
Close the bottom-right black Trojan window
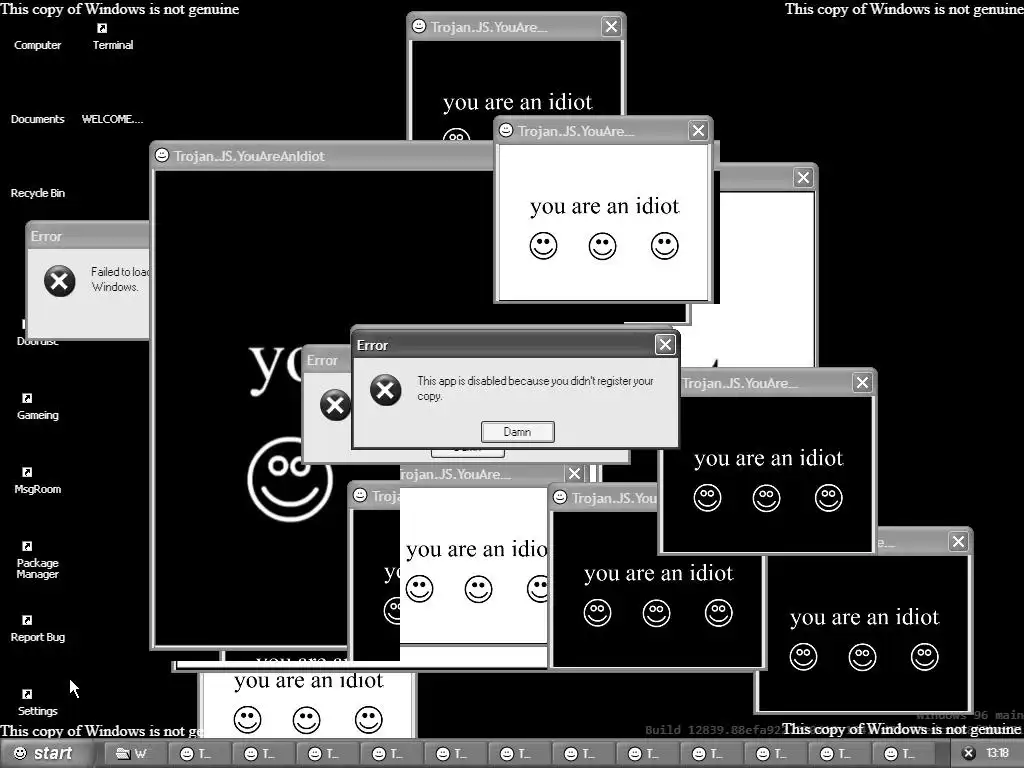click(x=958, y=541)
